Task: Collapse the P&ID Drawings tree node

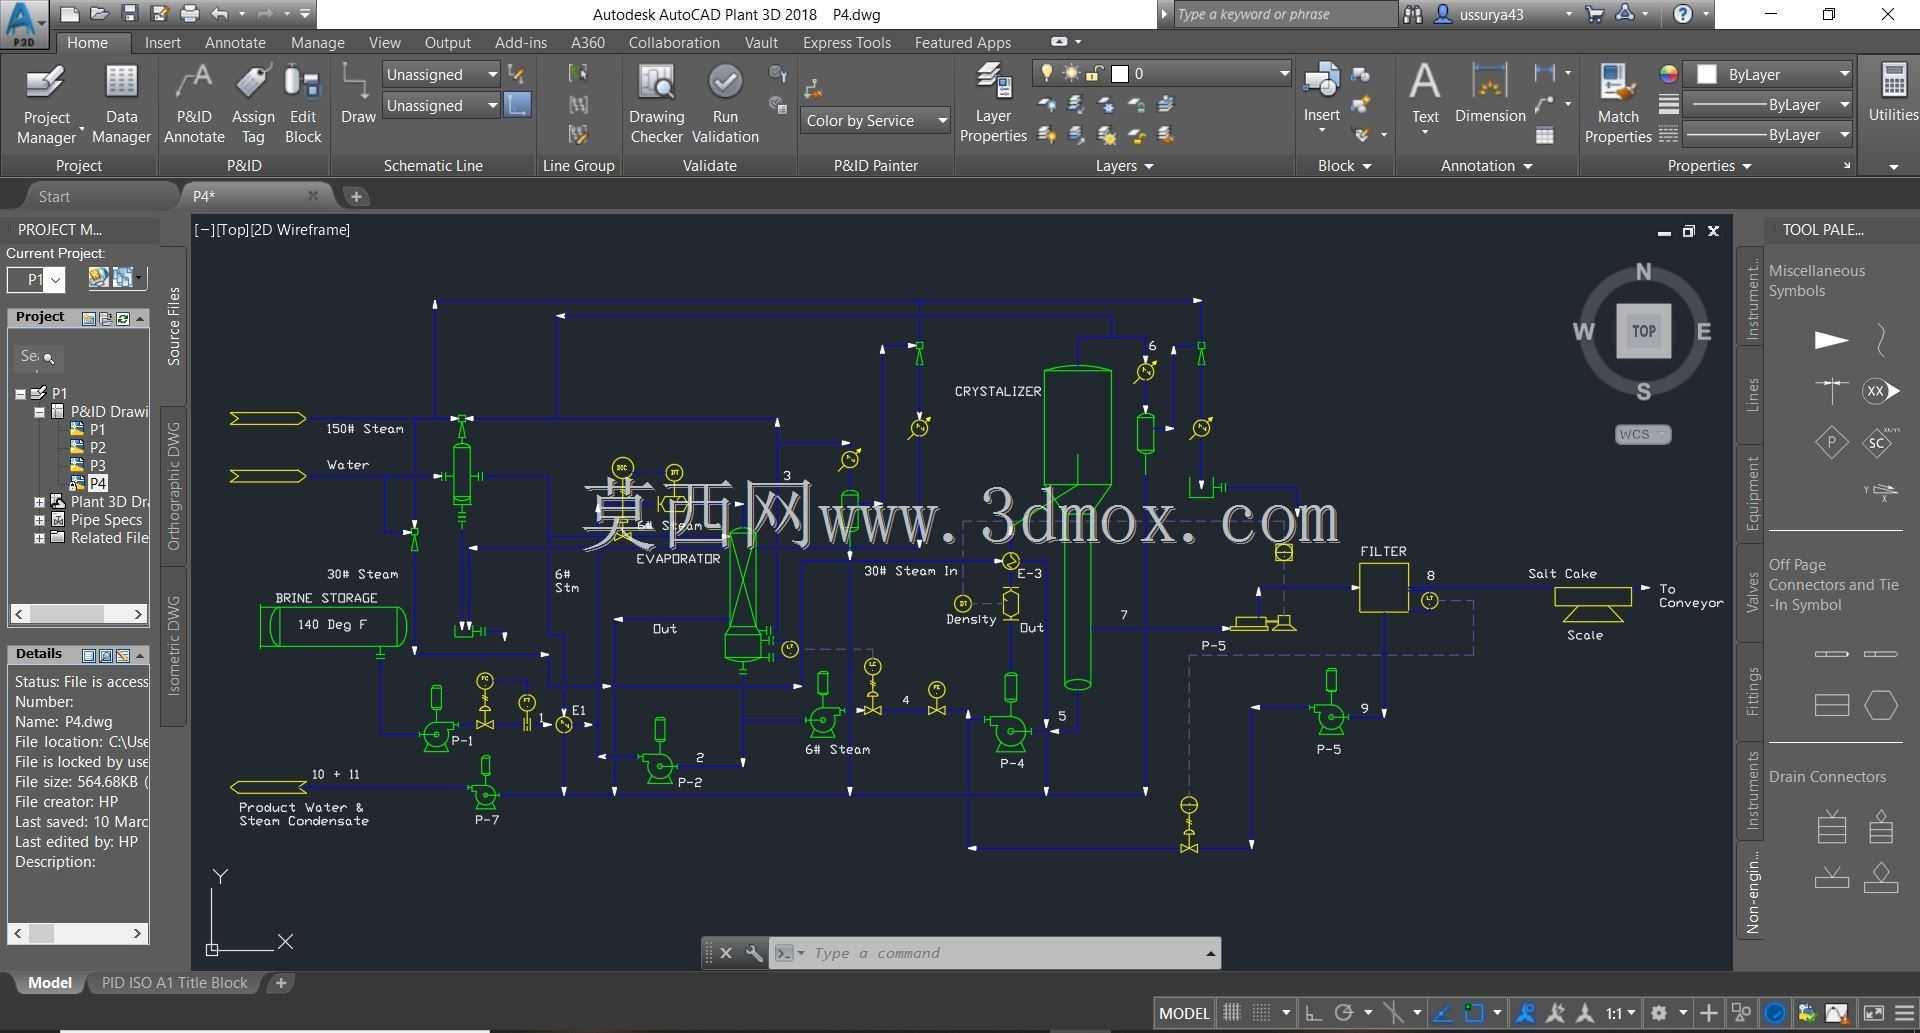Action: coord(39,411)
